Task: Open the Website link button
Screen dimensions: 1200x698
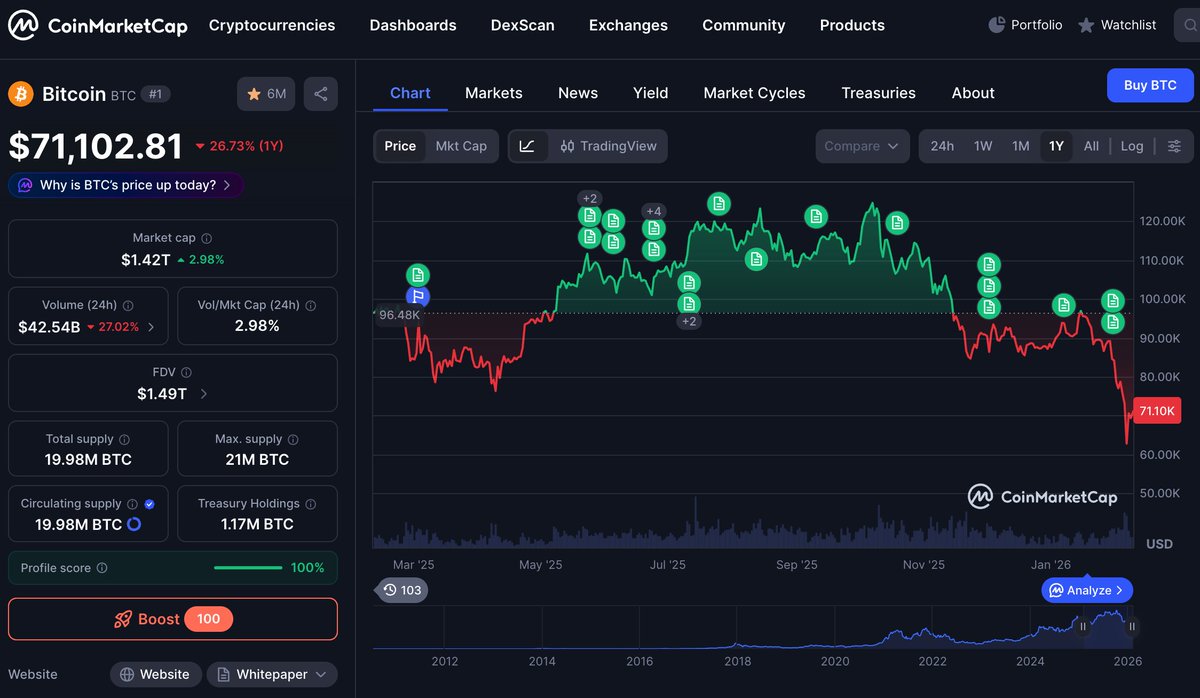Action: [156, 675]
